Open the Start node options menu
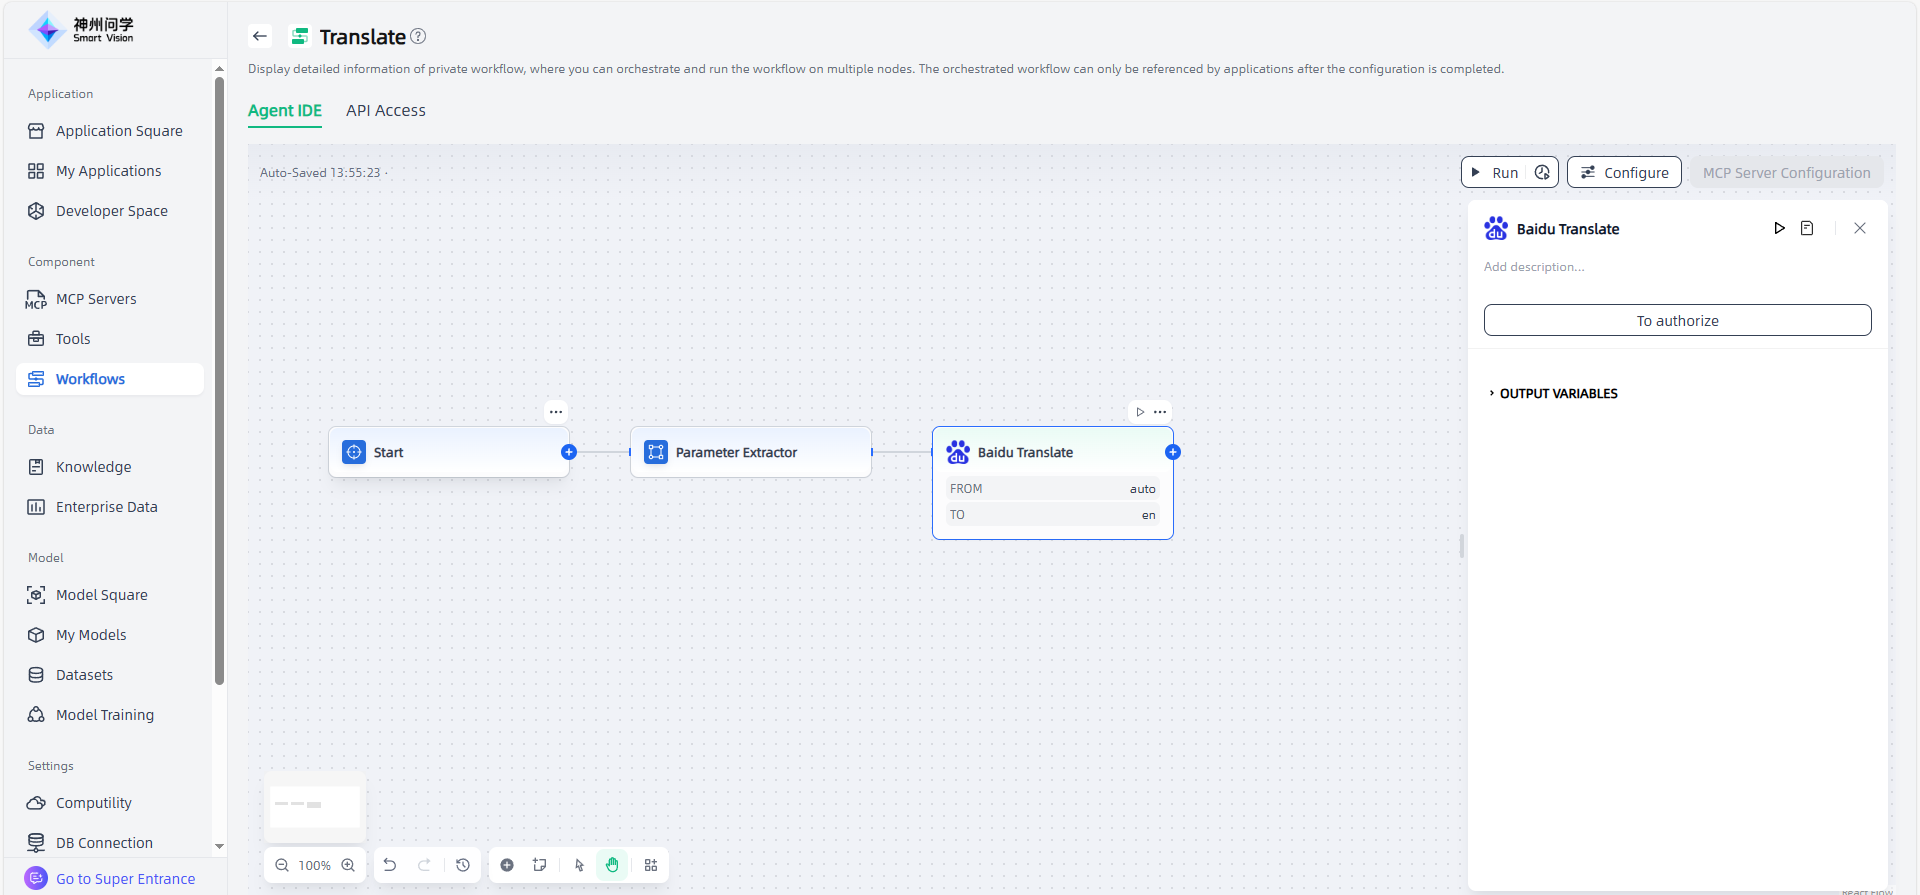1920x895 pixels. (556, 411)
